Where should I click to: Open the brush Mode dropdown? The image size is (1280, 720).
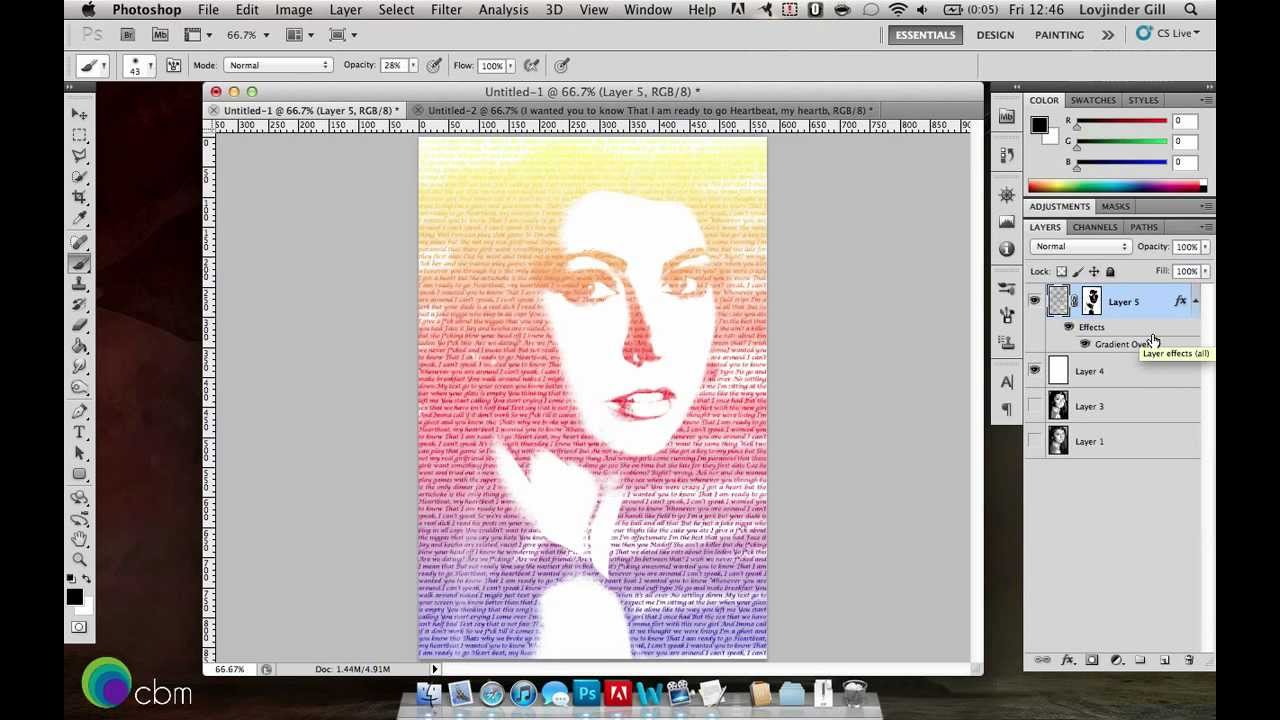click(278, 65)
